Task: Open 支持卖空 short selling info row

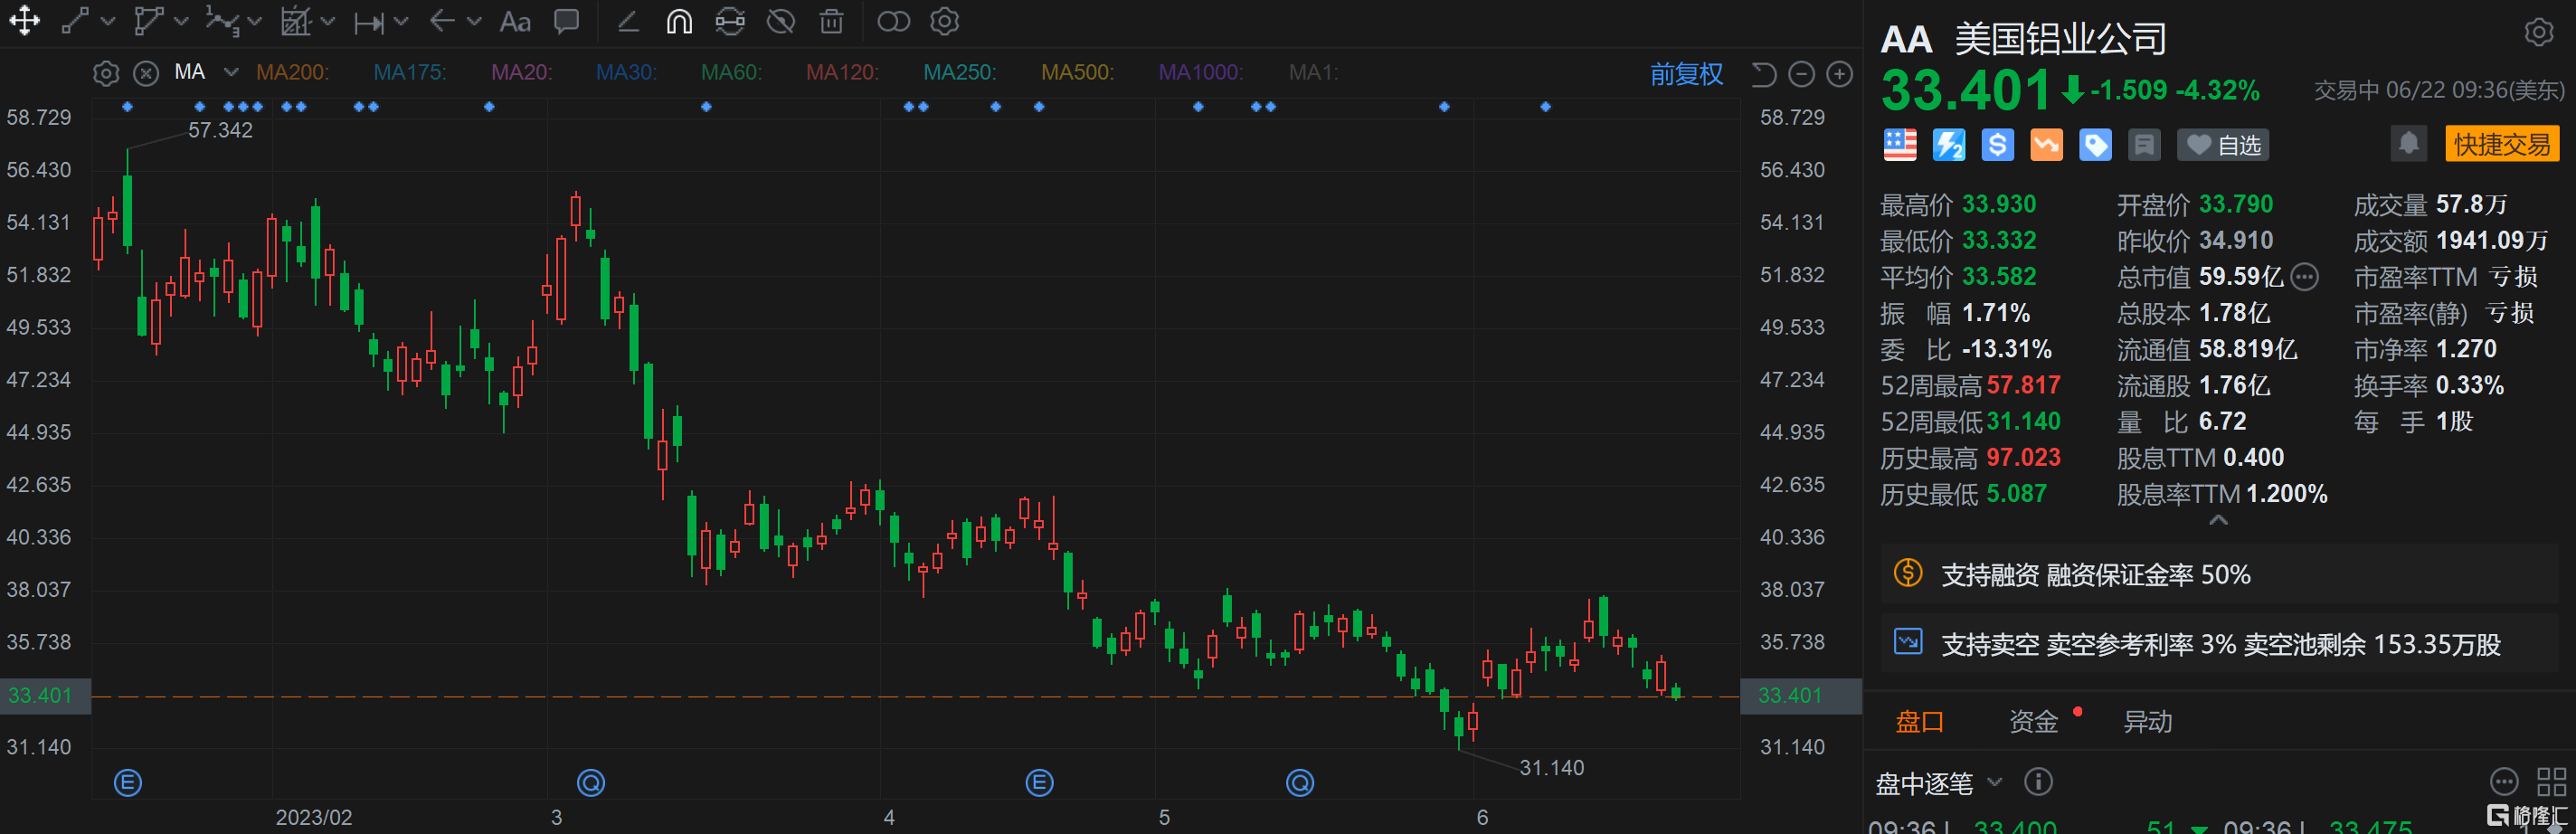Action: coord(2219,643)
